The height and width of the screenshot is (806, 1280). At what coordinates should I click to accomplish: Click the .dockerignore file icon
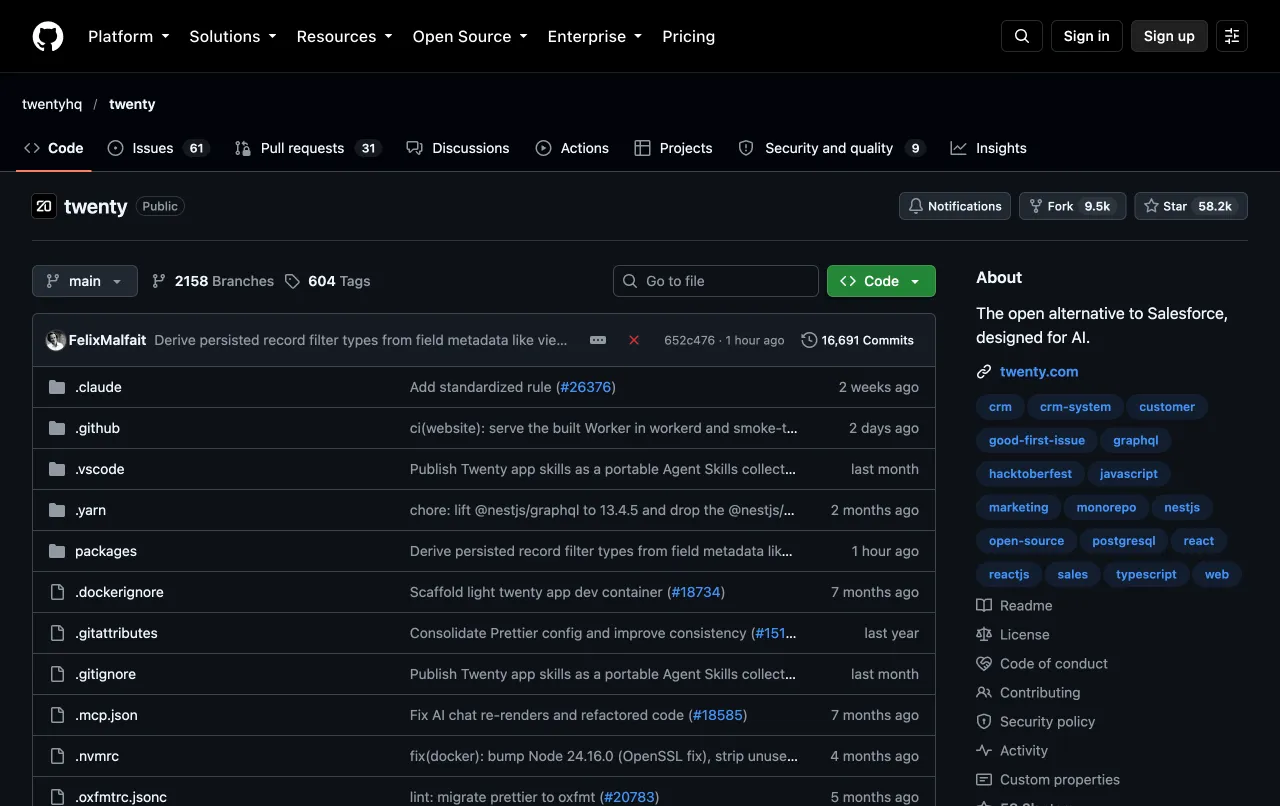(x=57, y=592)
